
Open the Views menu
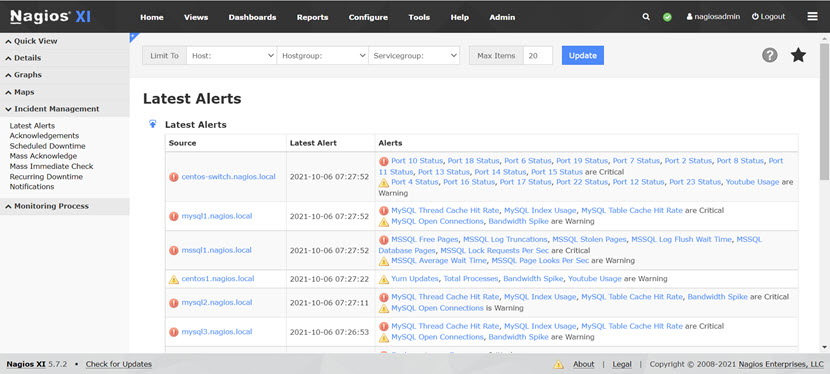196,17
